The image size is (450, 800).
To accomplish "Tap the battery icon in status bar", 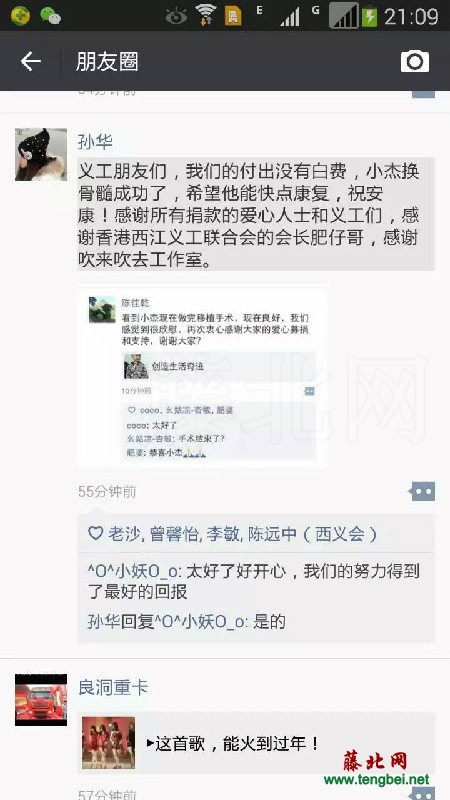I will point(369,16).
